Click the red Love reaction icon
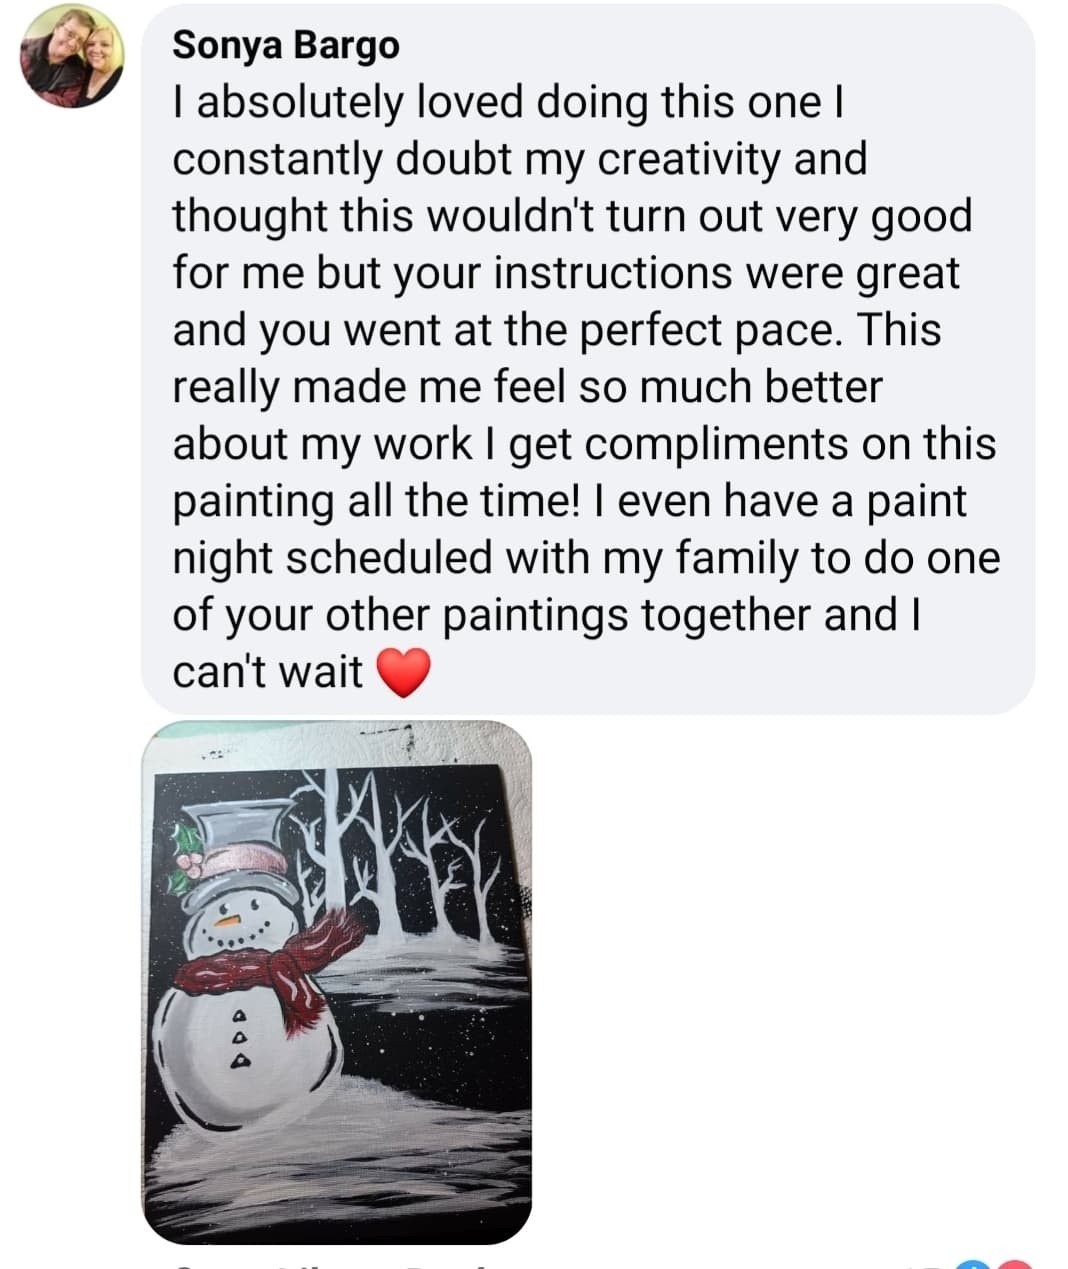Viewport: 1068px width, 1269px height. click(x=1012, y=1264)
